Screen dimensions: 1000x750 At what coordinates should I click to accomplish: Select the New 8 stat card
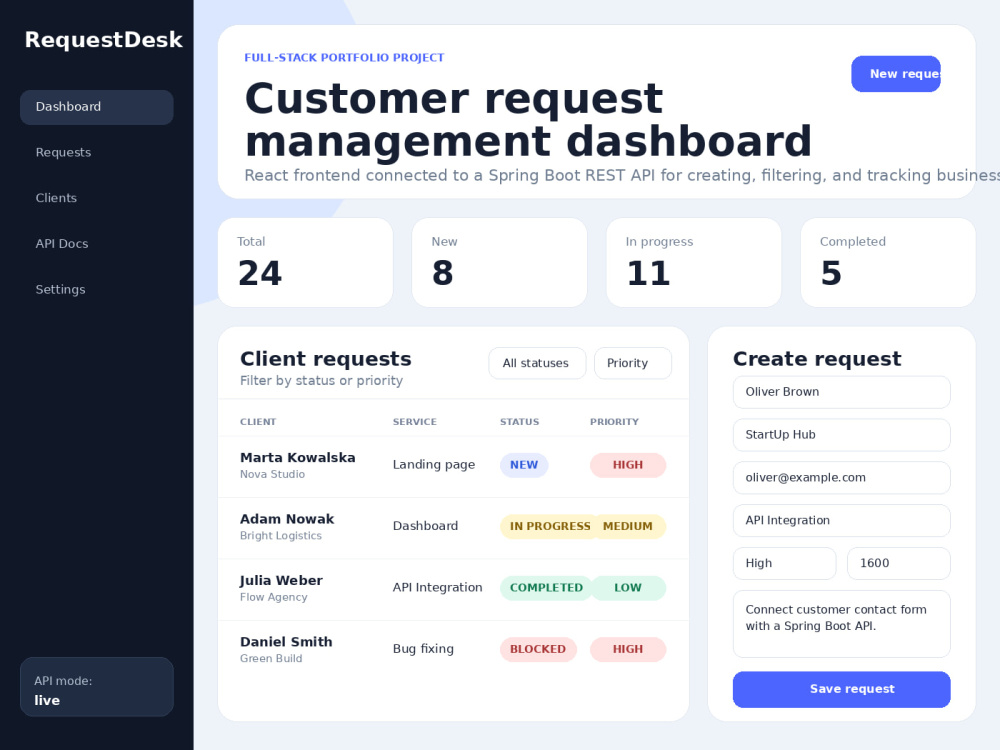[x=499, y=263]
